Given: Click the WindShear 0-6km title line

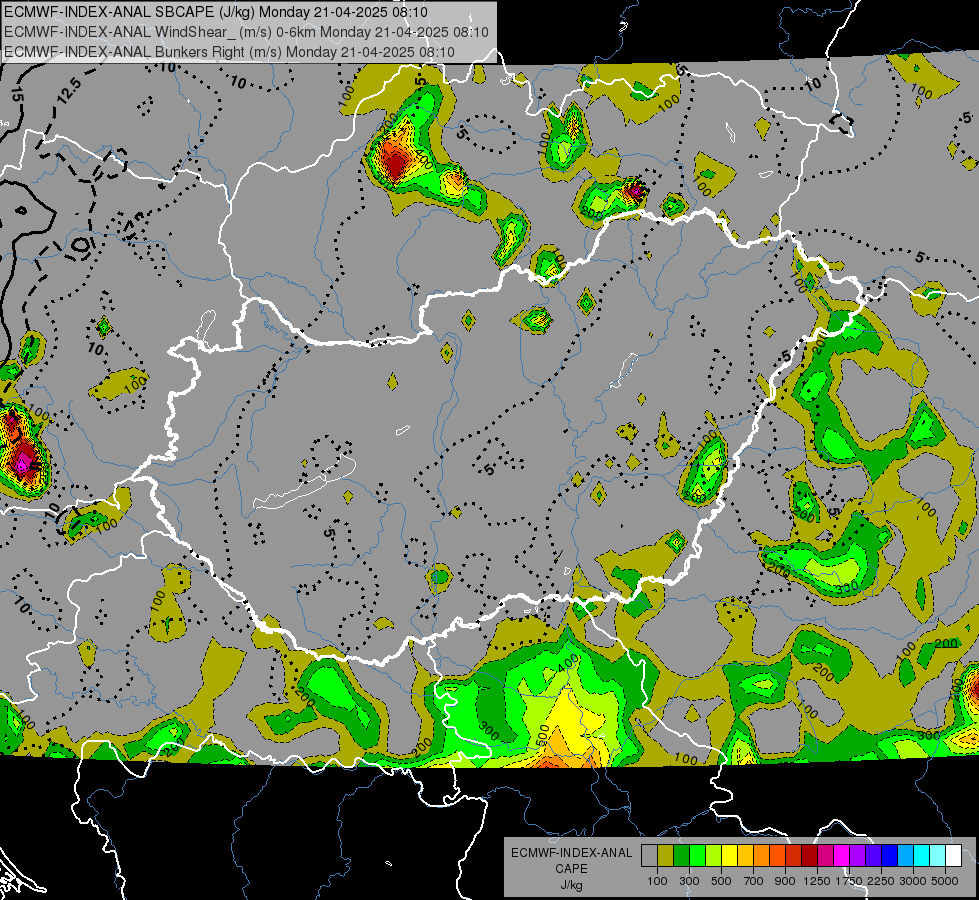Looking at the screenshot, I should click(246, 32).
